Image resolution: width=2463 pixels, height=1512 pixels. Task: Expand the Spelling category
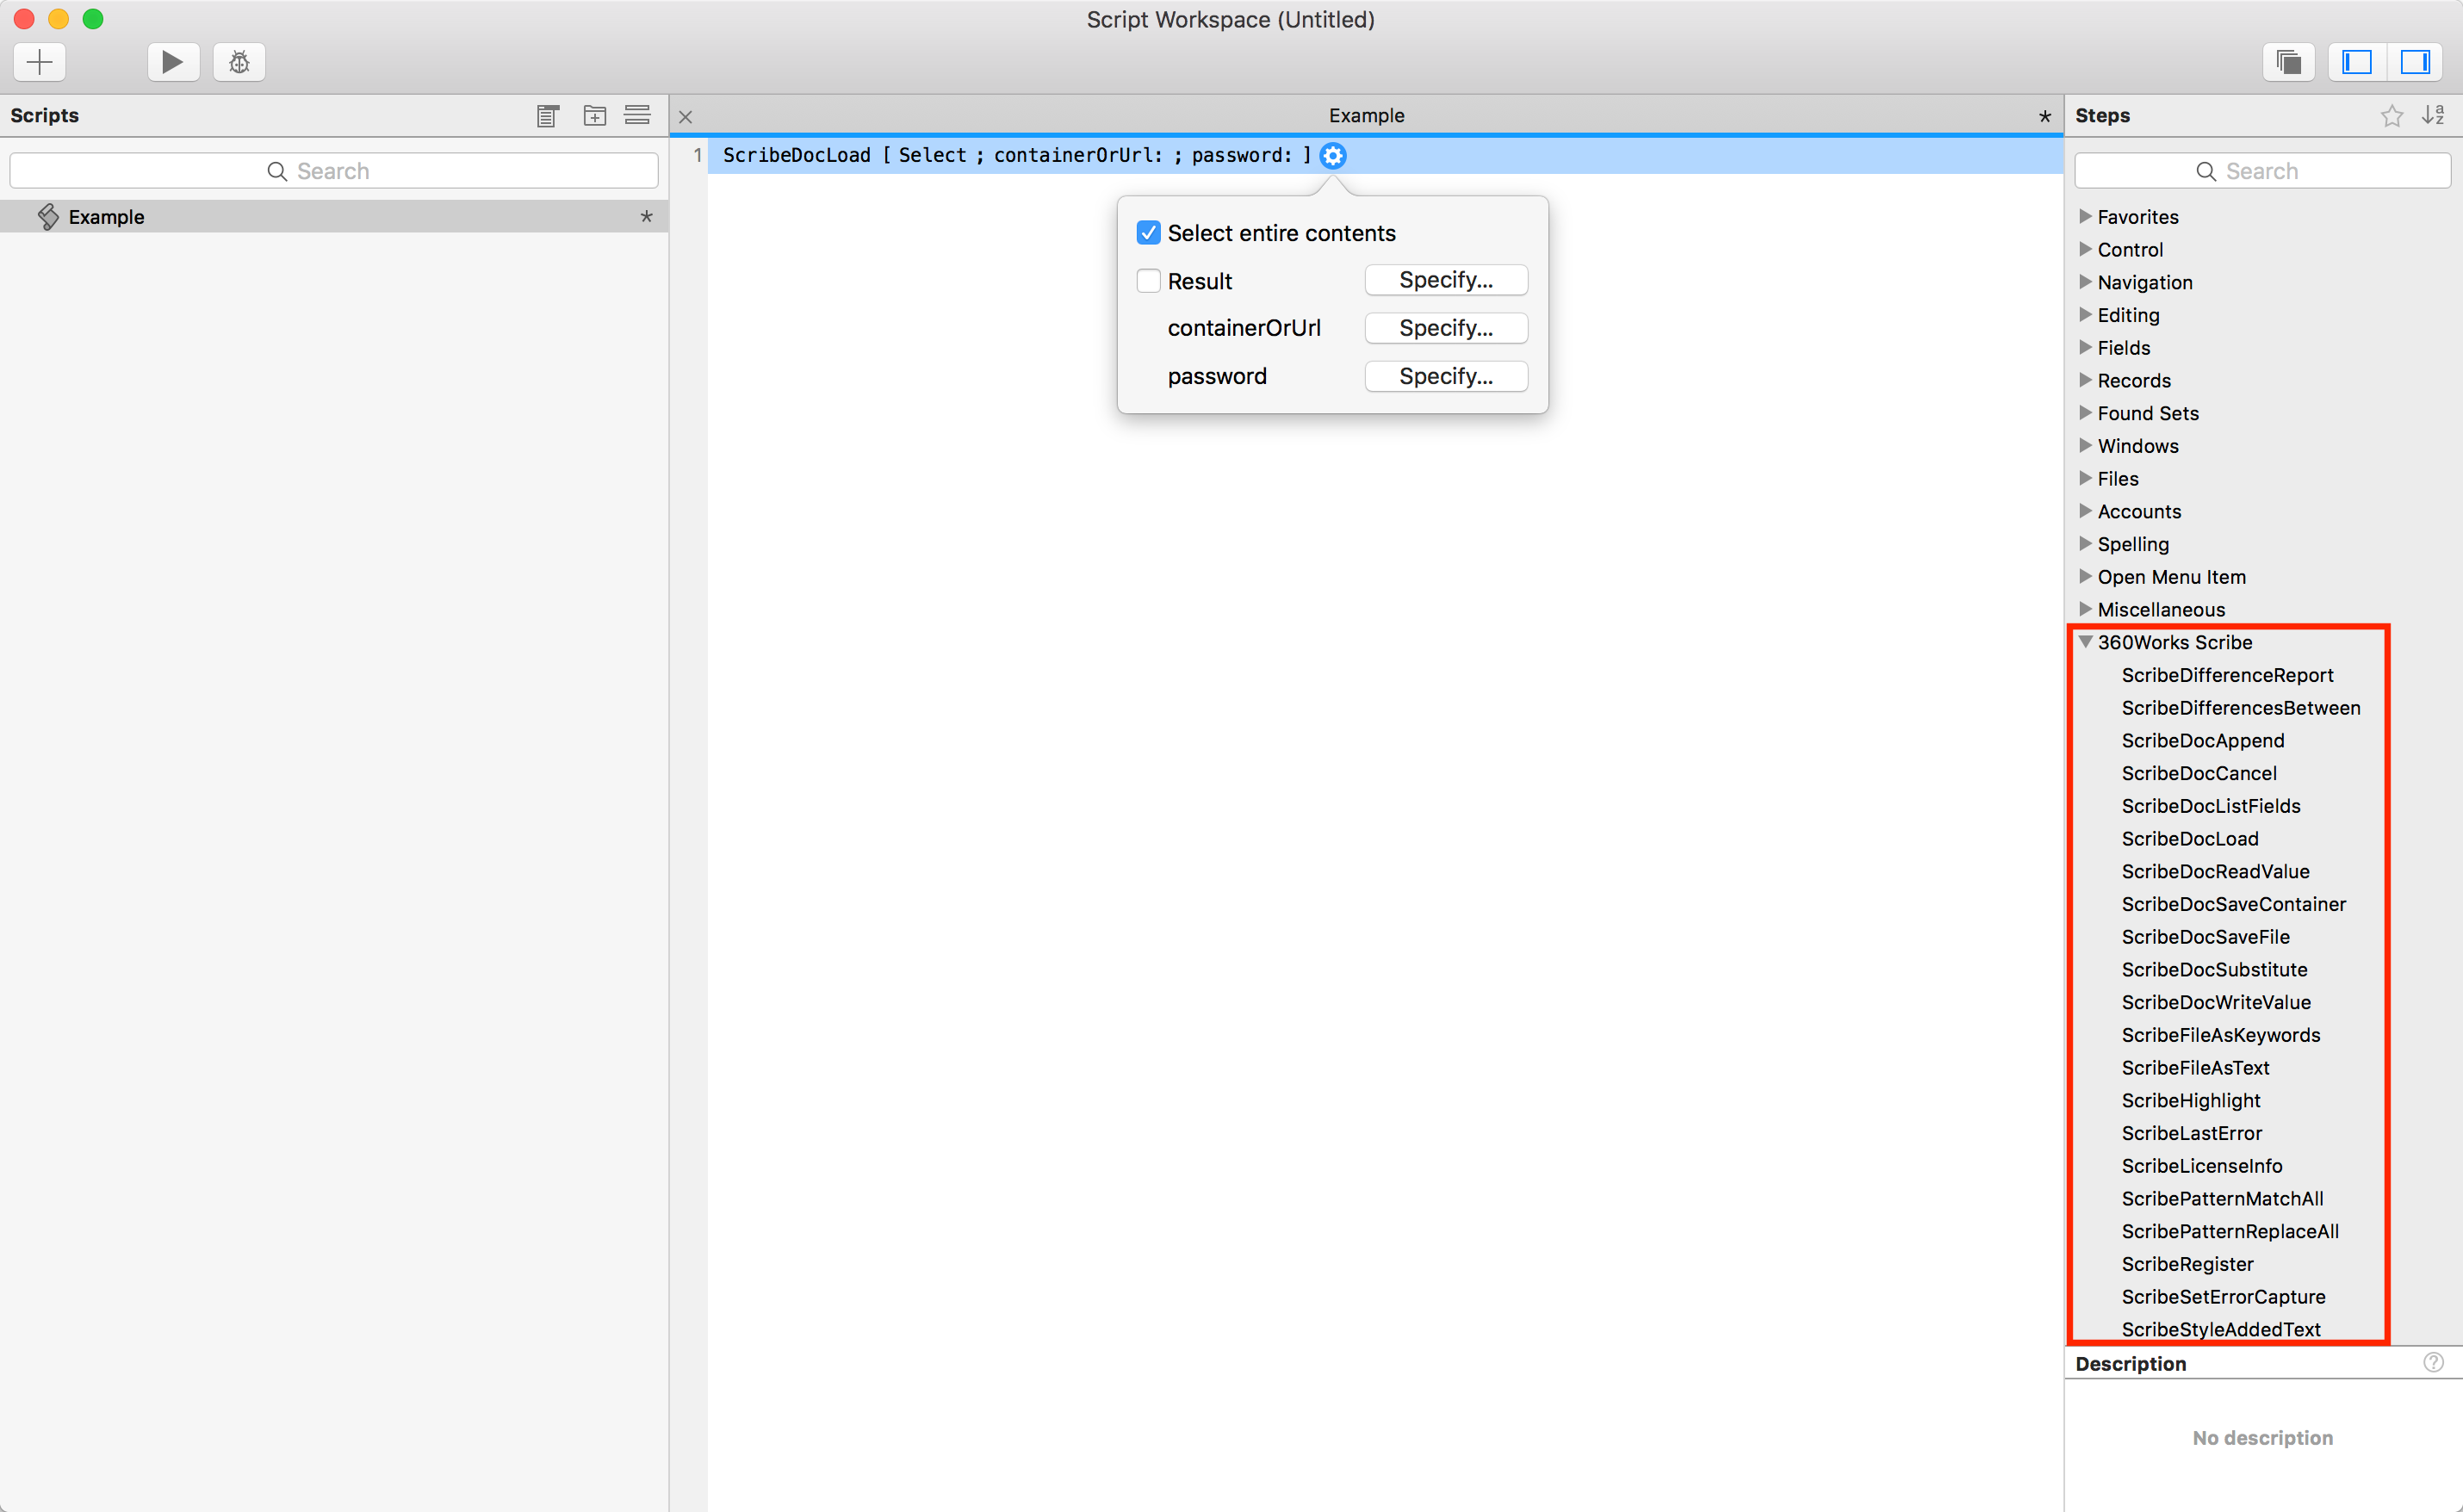pos(2086,543)
